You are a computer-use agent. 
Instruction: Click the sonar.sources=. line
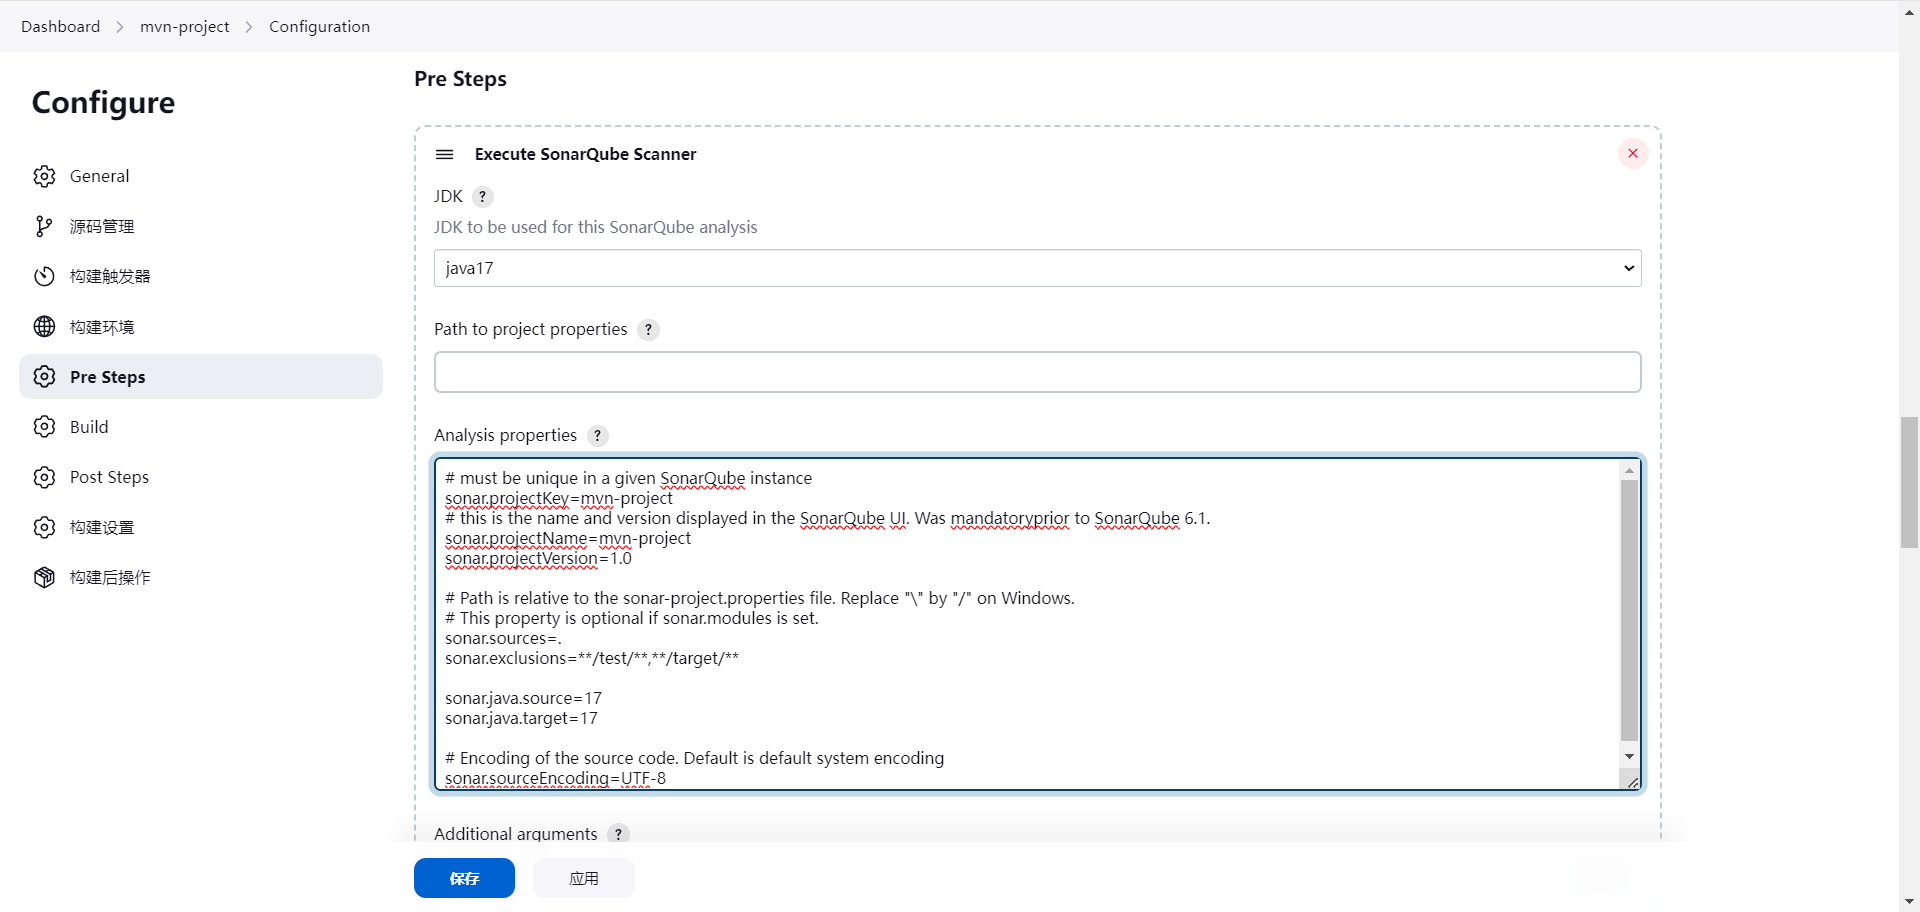503,638
